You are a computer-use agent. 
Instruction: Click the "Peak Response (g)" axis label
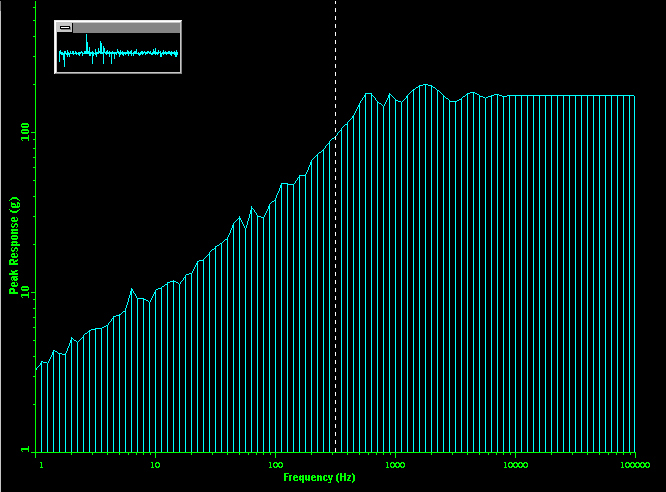(14, 246)
